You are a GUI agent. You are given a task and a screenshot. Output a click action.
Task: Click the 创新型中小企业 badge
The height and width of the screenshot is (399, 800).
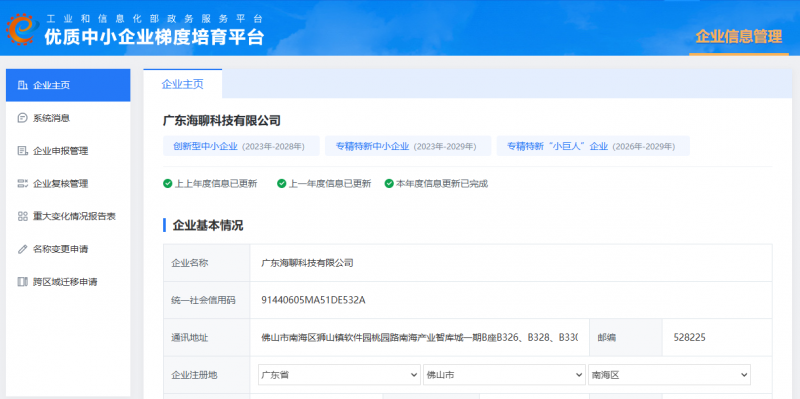click(x=241, y=146)
